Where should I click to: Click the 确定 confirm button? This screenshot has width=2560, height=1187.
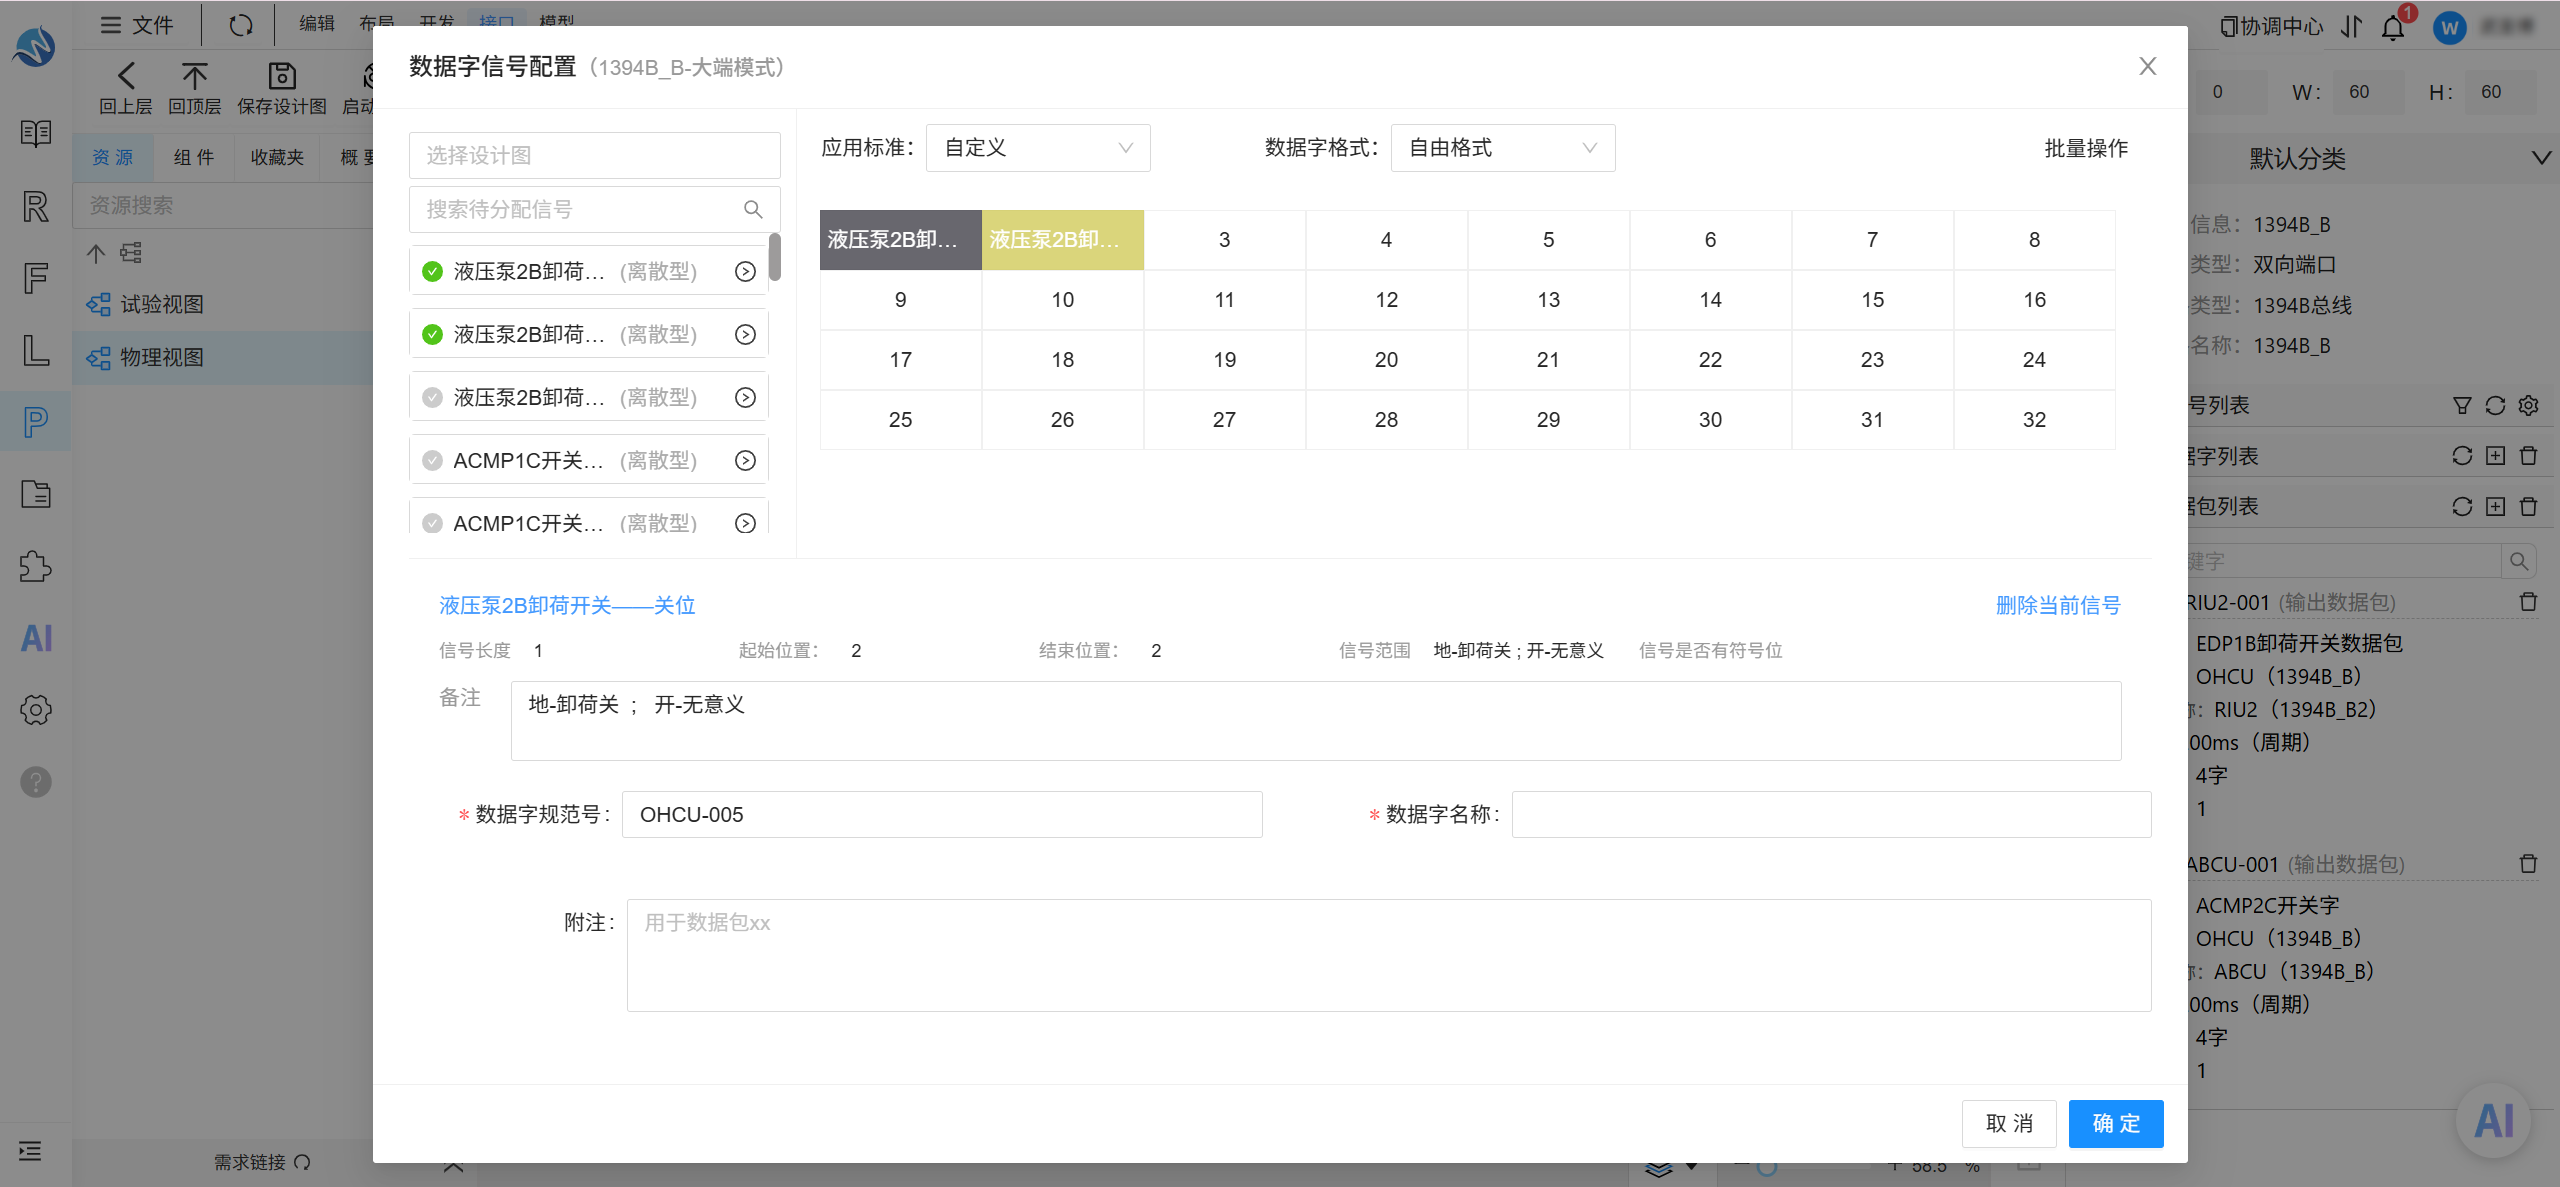(2116, 1124)
